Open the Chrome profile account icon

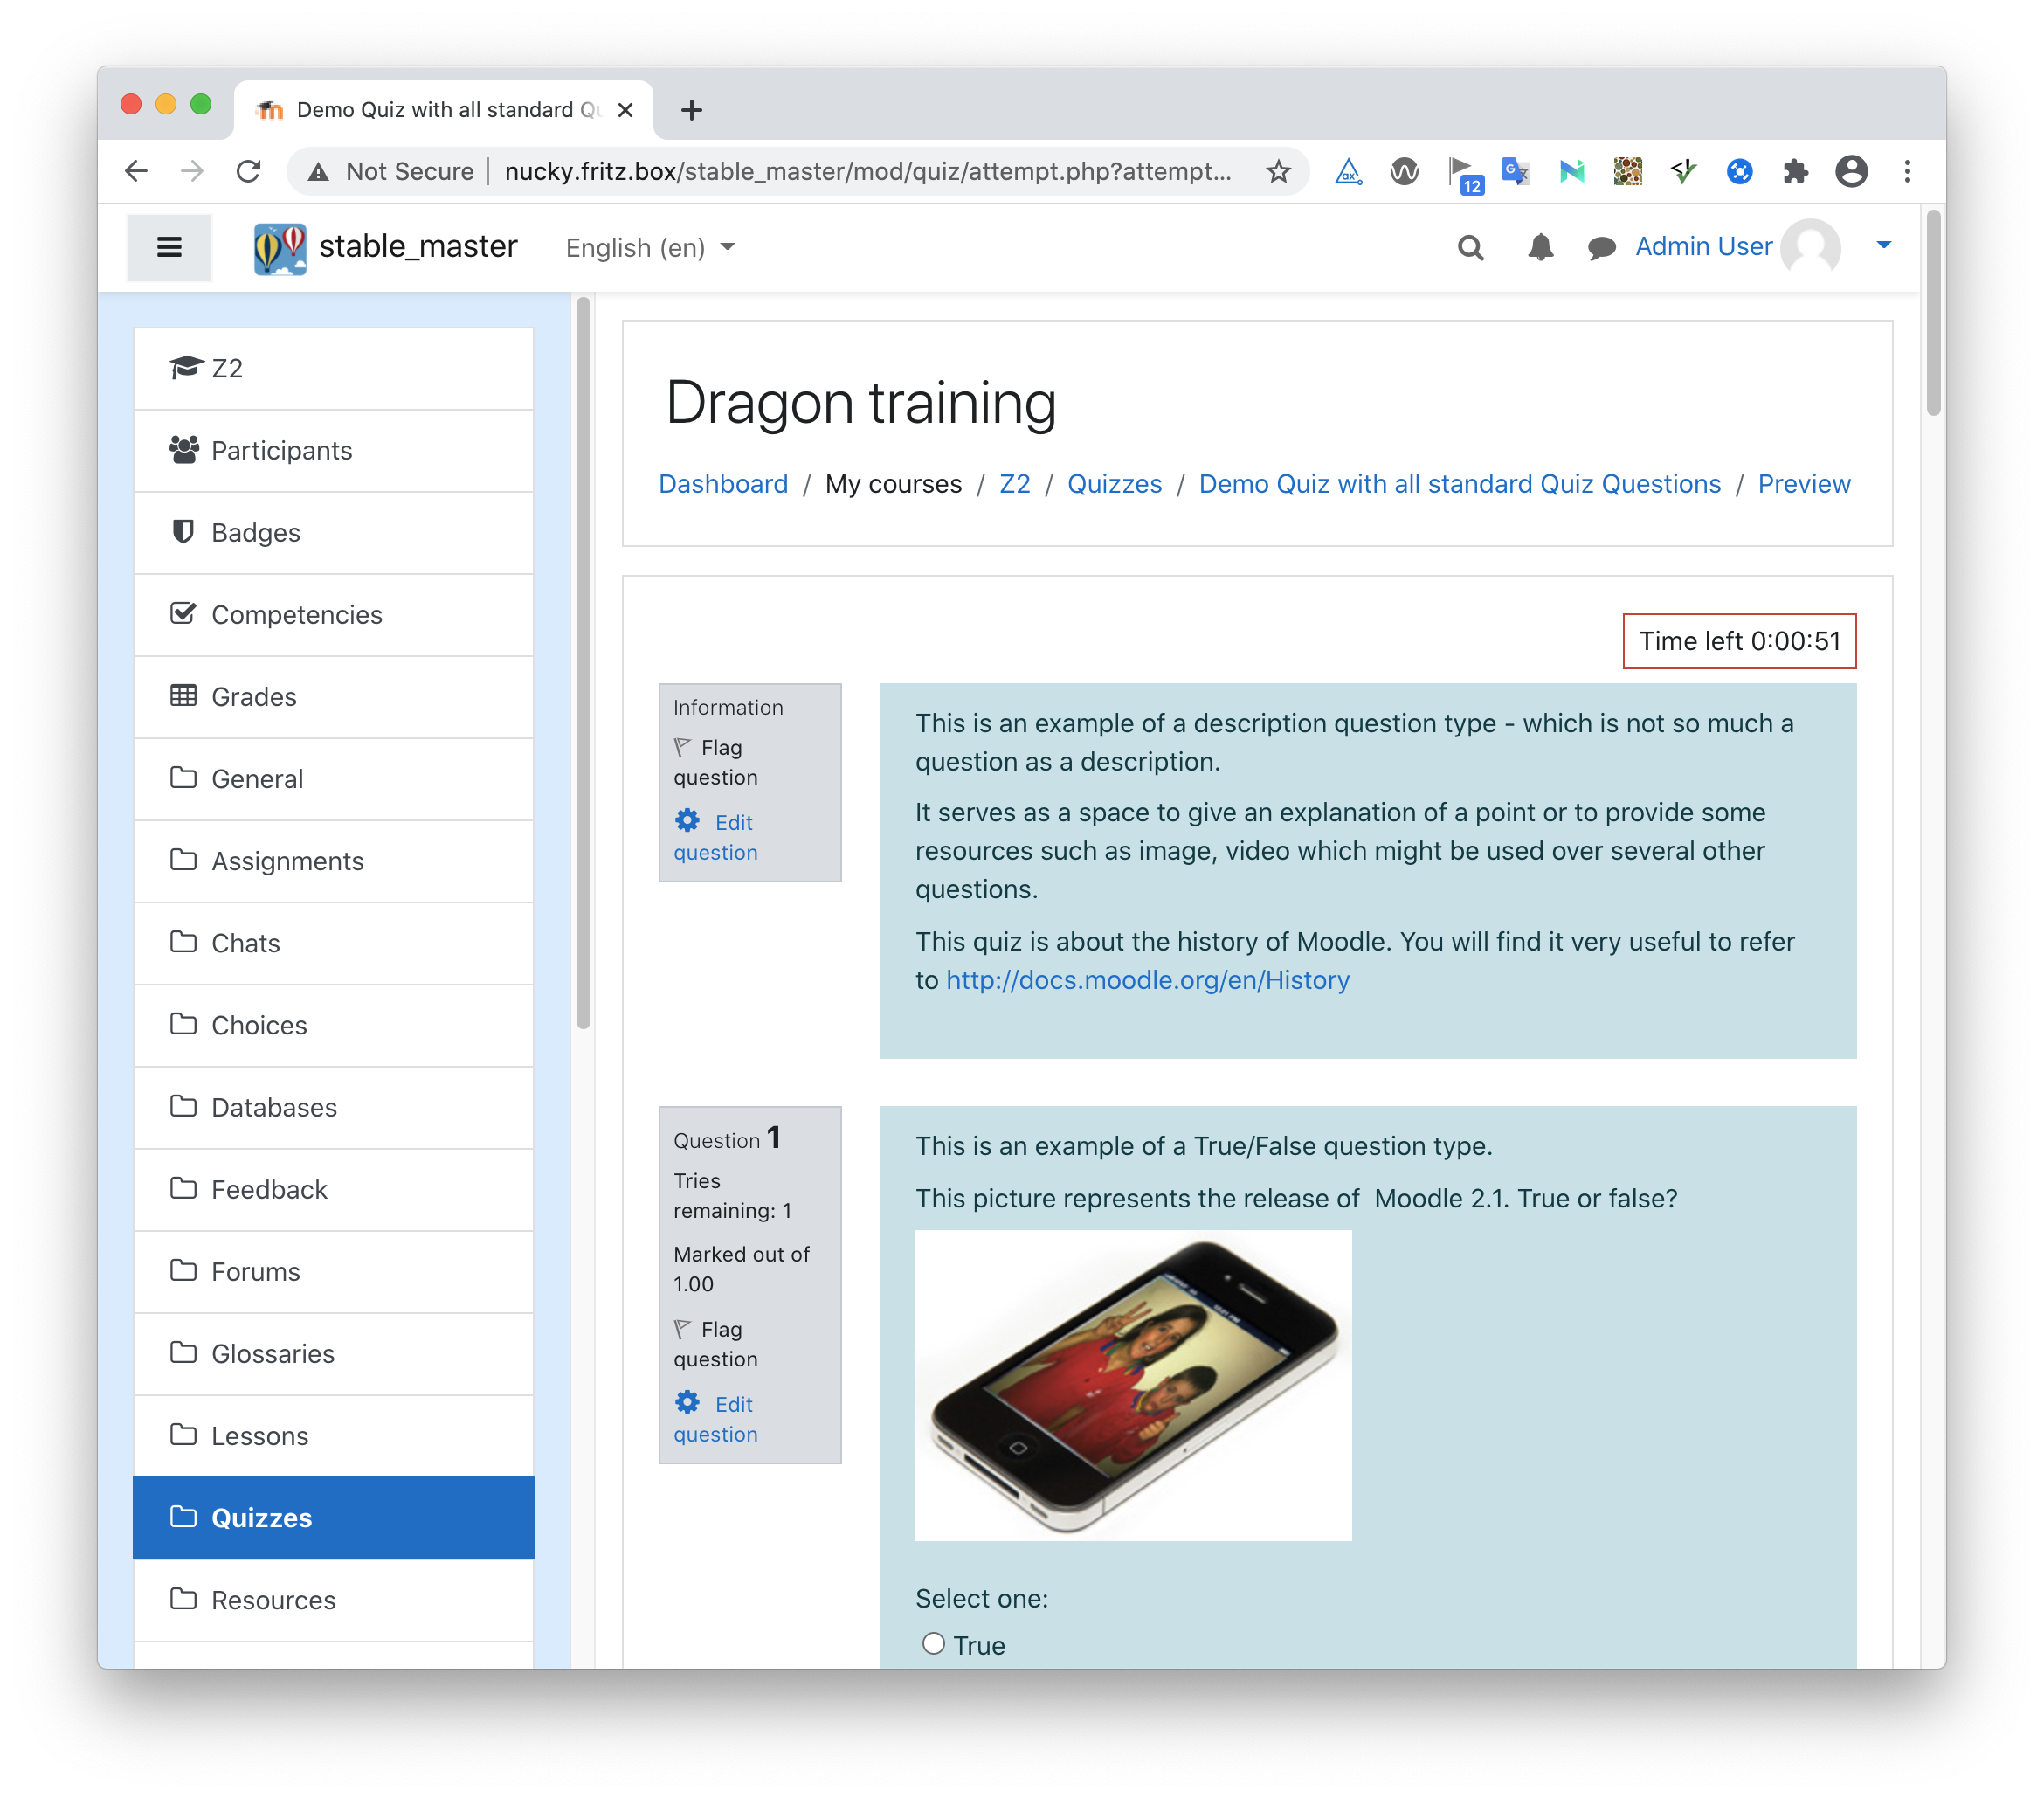1851,171
